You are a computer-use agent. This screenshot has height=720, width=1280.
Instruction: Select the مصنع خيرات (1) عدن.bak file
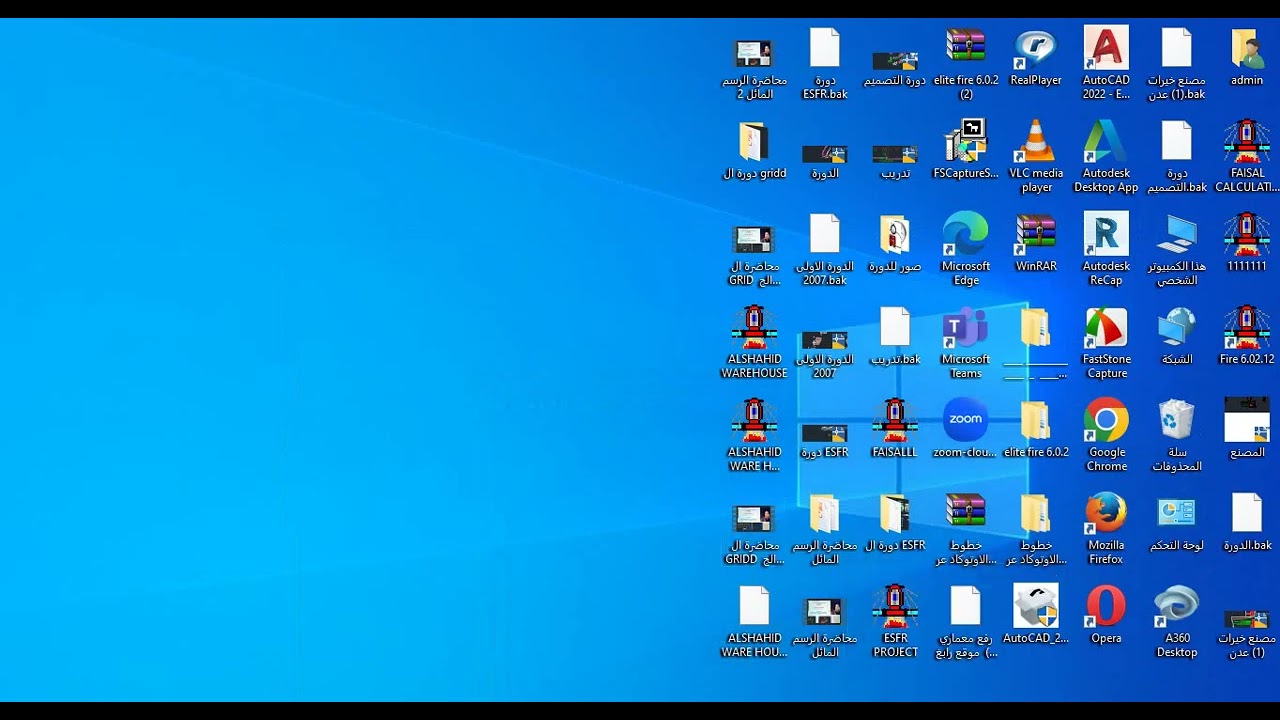coord(1177,64)
